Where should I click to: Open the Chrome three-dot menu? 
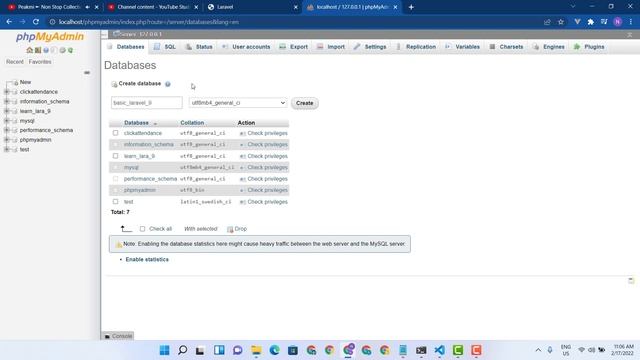[631, 22]
